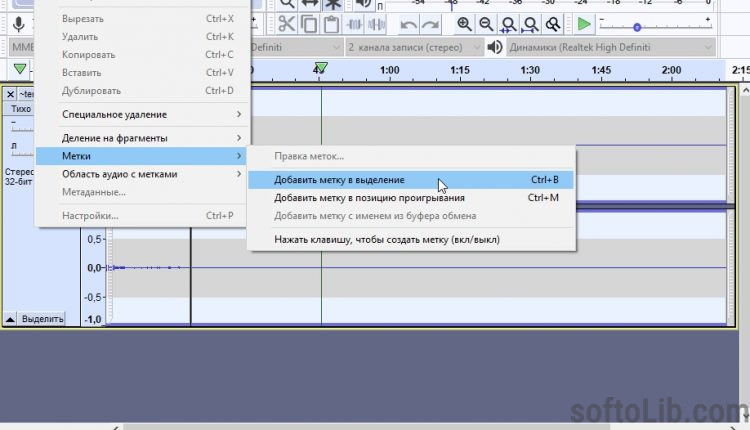Viewport: 750px width, 430px height.
Task: Click 2:00 on the timeline ruler
Action: tap(671, 70)
